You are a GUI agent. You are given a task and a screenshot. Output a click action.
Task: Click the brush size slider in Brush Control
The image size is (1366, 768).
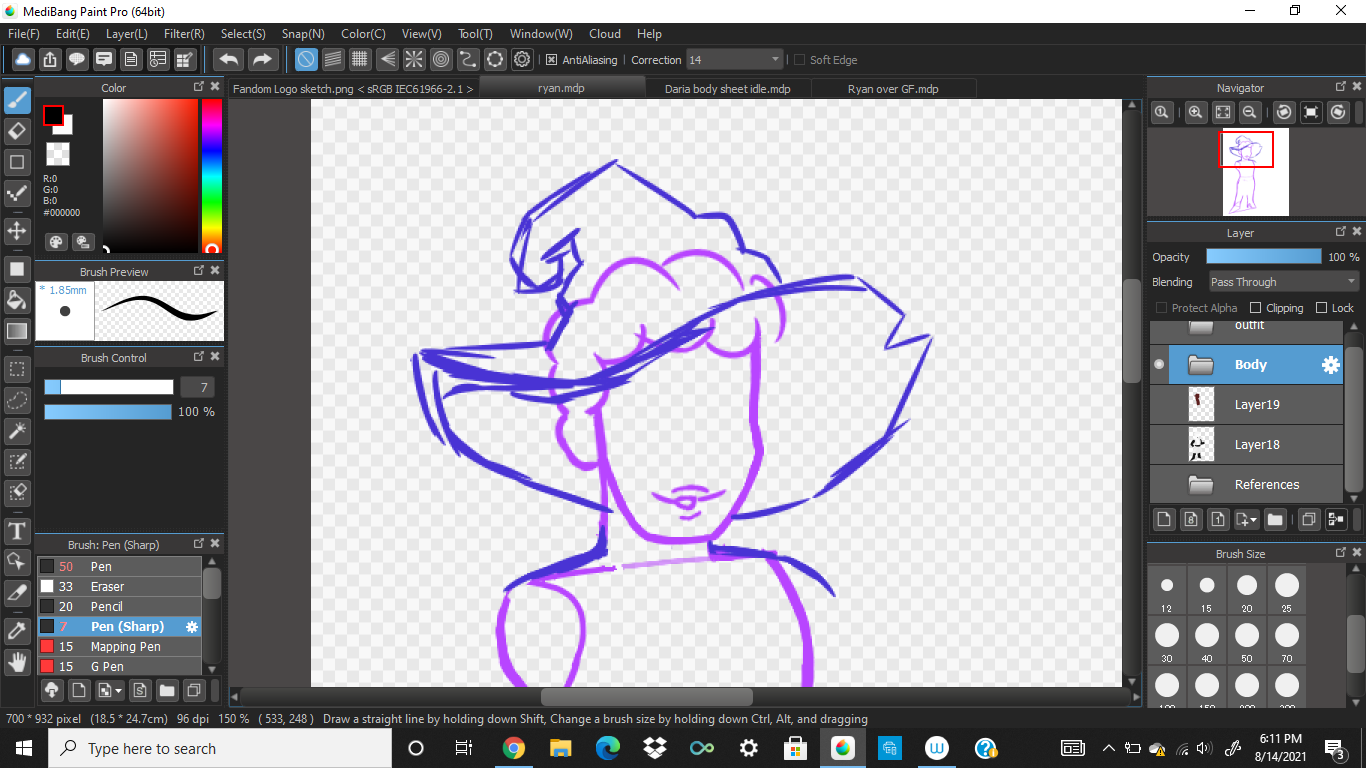pos(109,387)
